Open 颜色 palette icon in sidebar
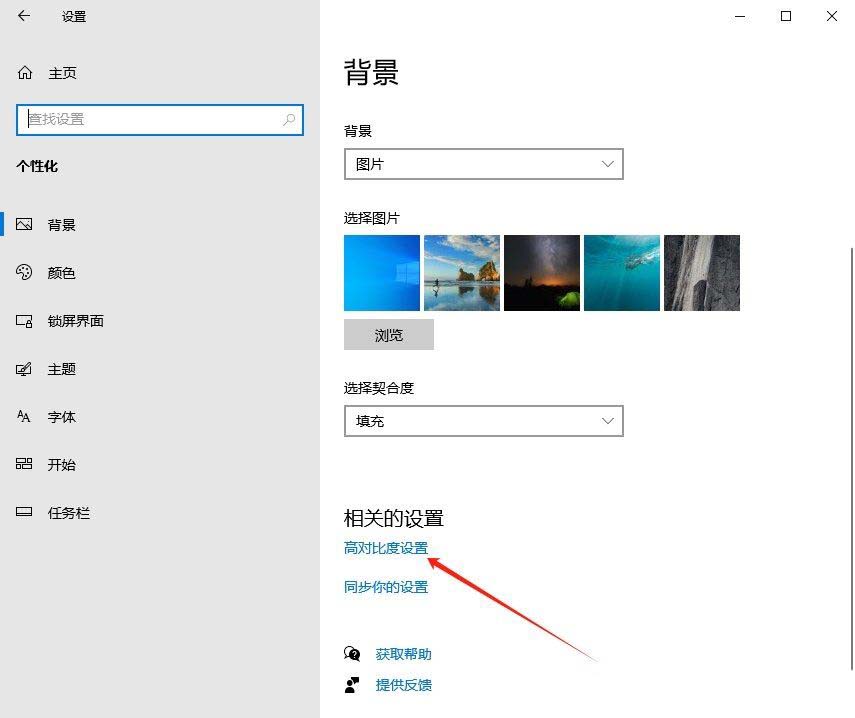 point(25,273)
